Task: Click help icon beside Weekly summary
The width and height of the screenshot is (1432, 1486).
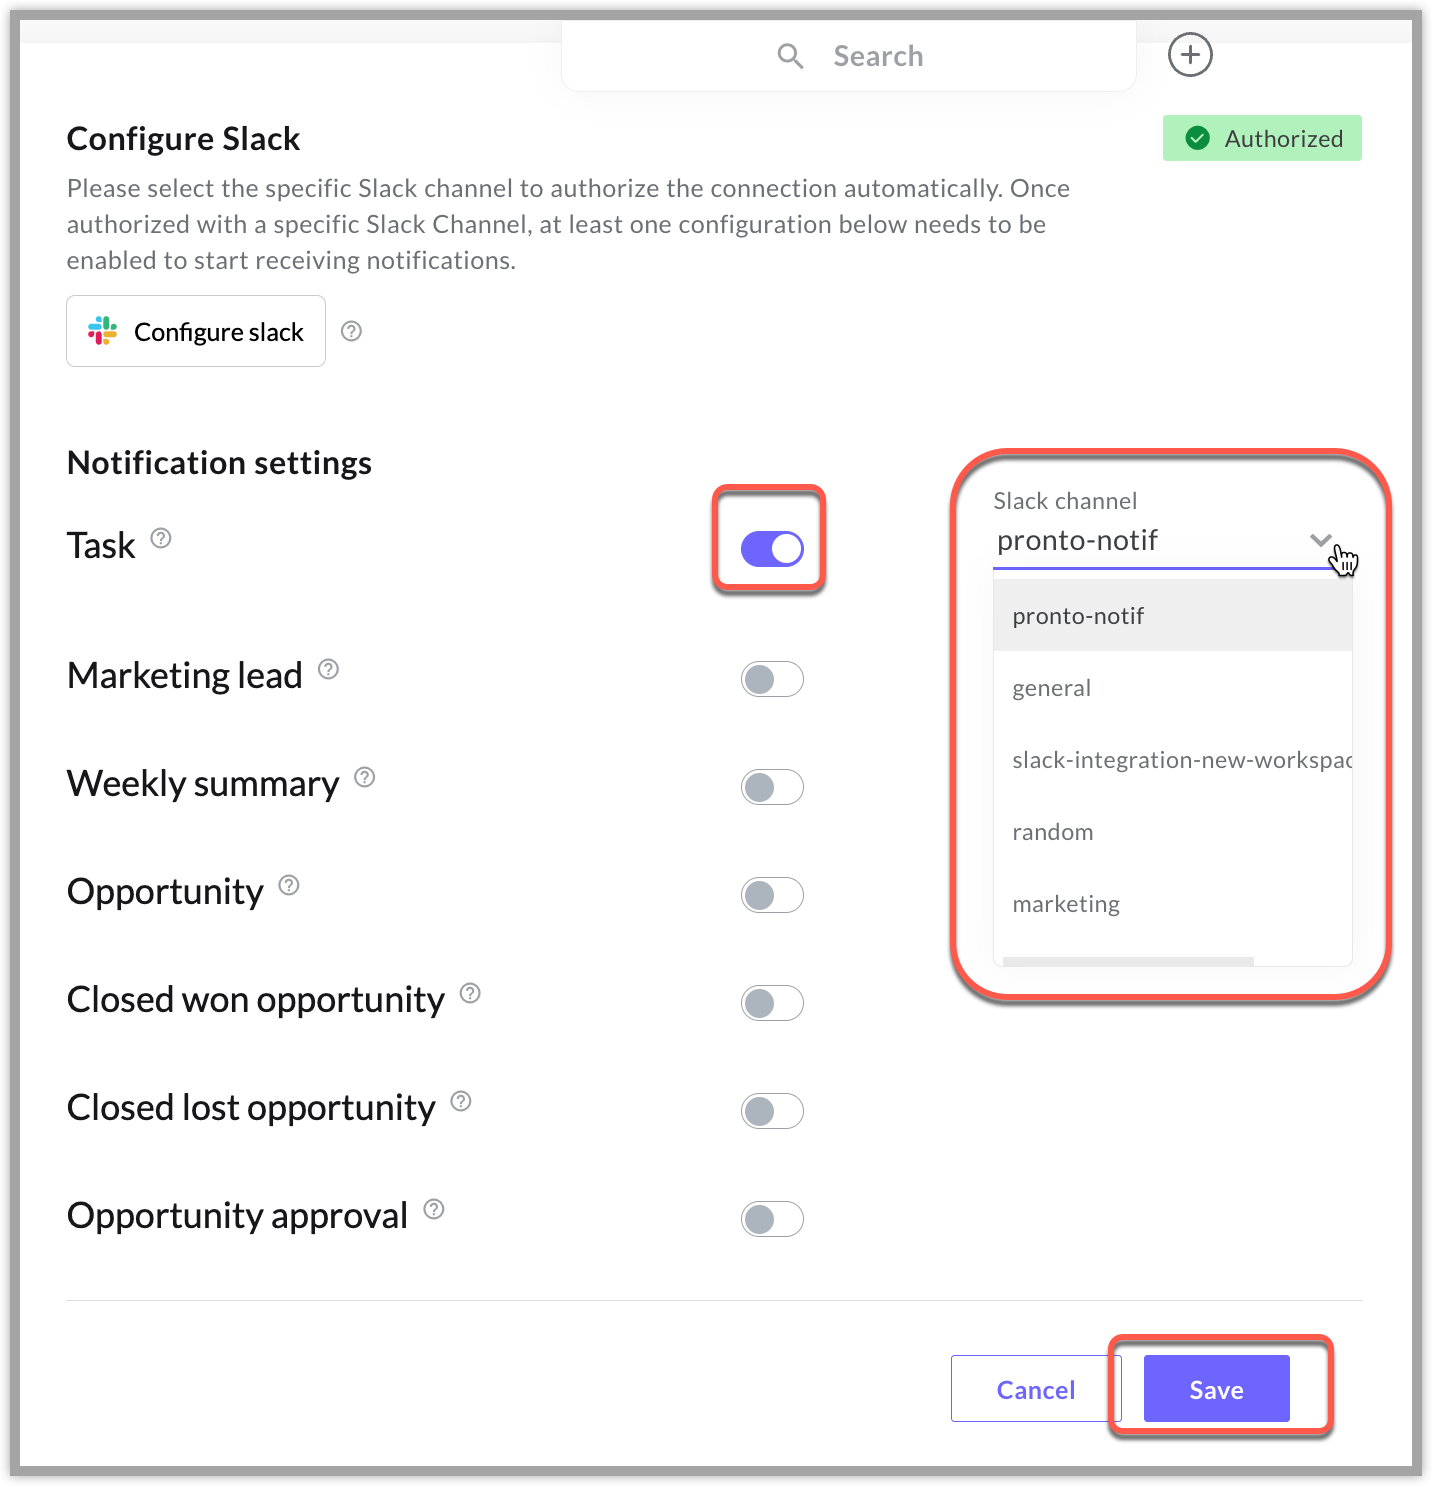Action: coord(365,777)
